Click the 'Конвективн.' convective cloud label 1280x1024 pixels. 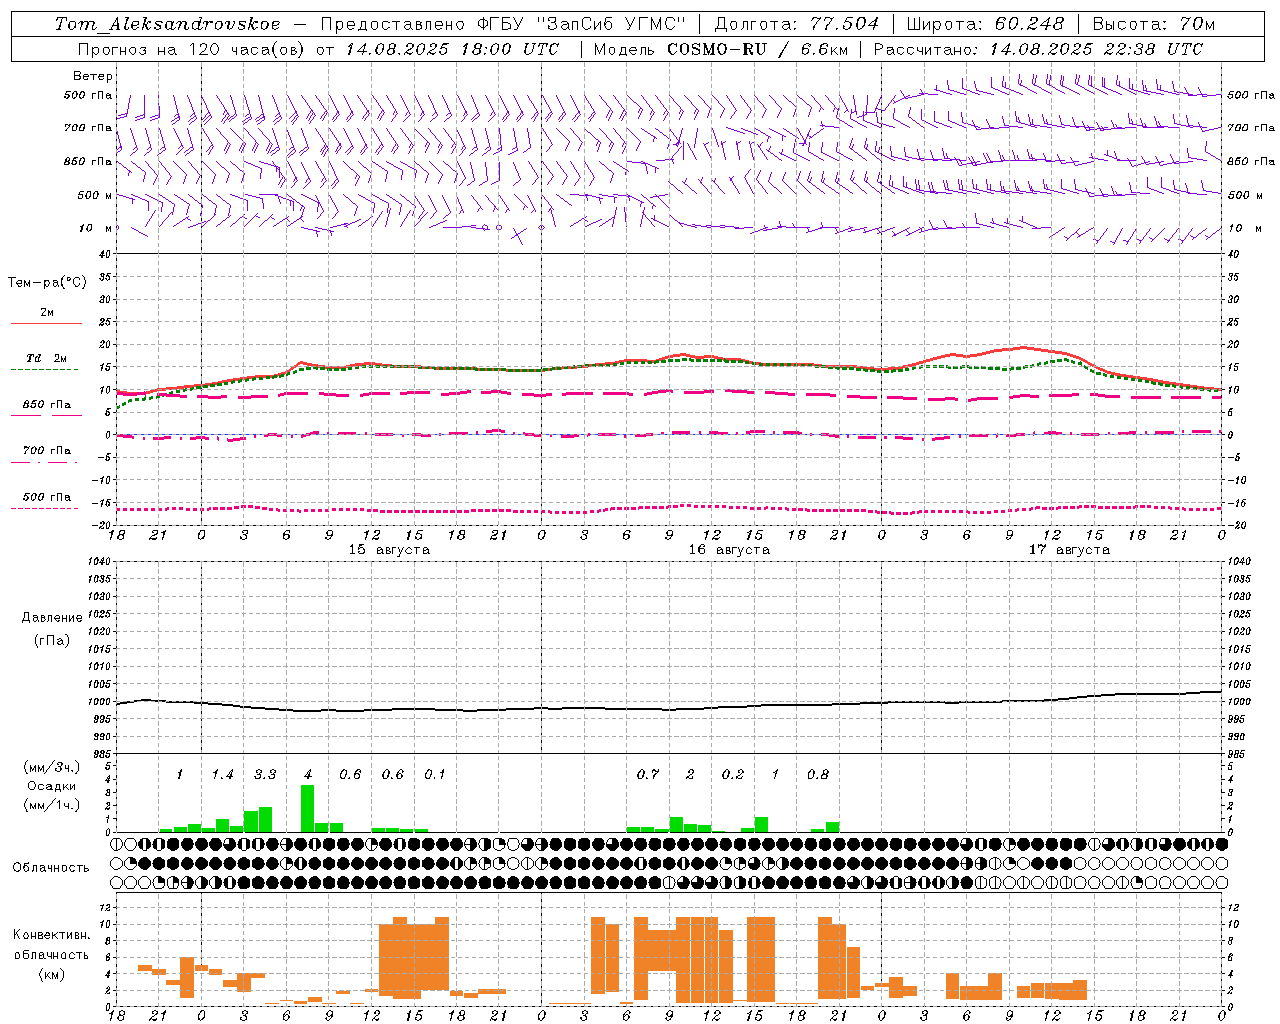pyautogui.click(x=51, y=935)
